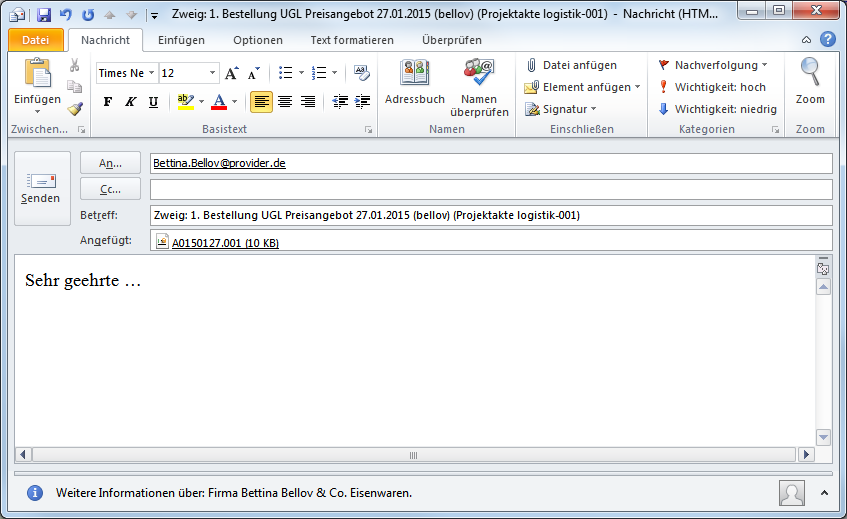Cut the selection with scissors icon
This screenshot has height=519, width=847.
point(75,65)
